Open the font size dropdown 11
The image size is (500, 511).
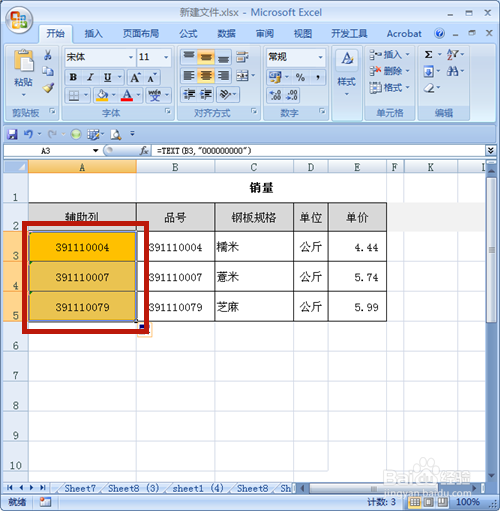coord(166,57)
